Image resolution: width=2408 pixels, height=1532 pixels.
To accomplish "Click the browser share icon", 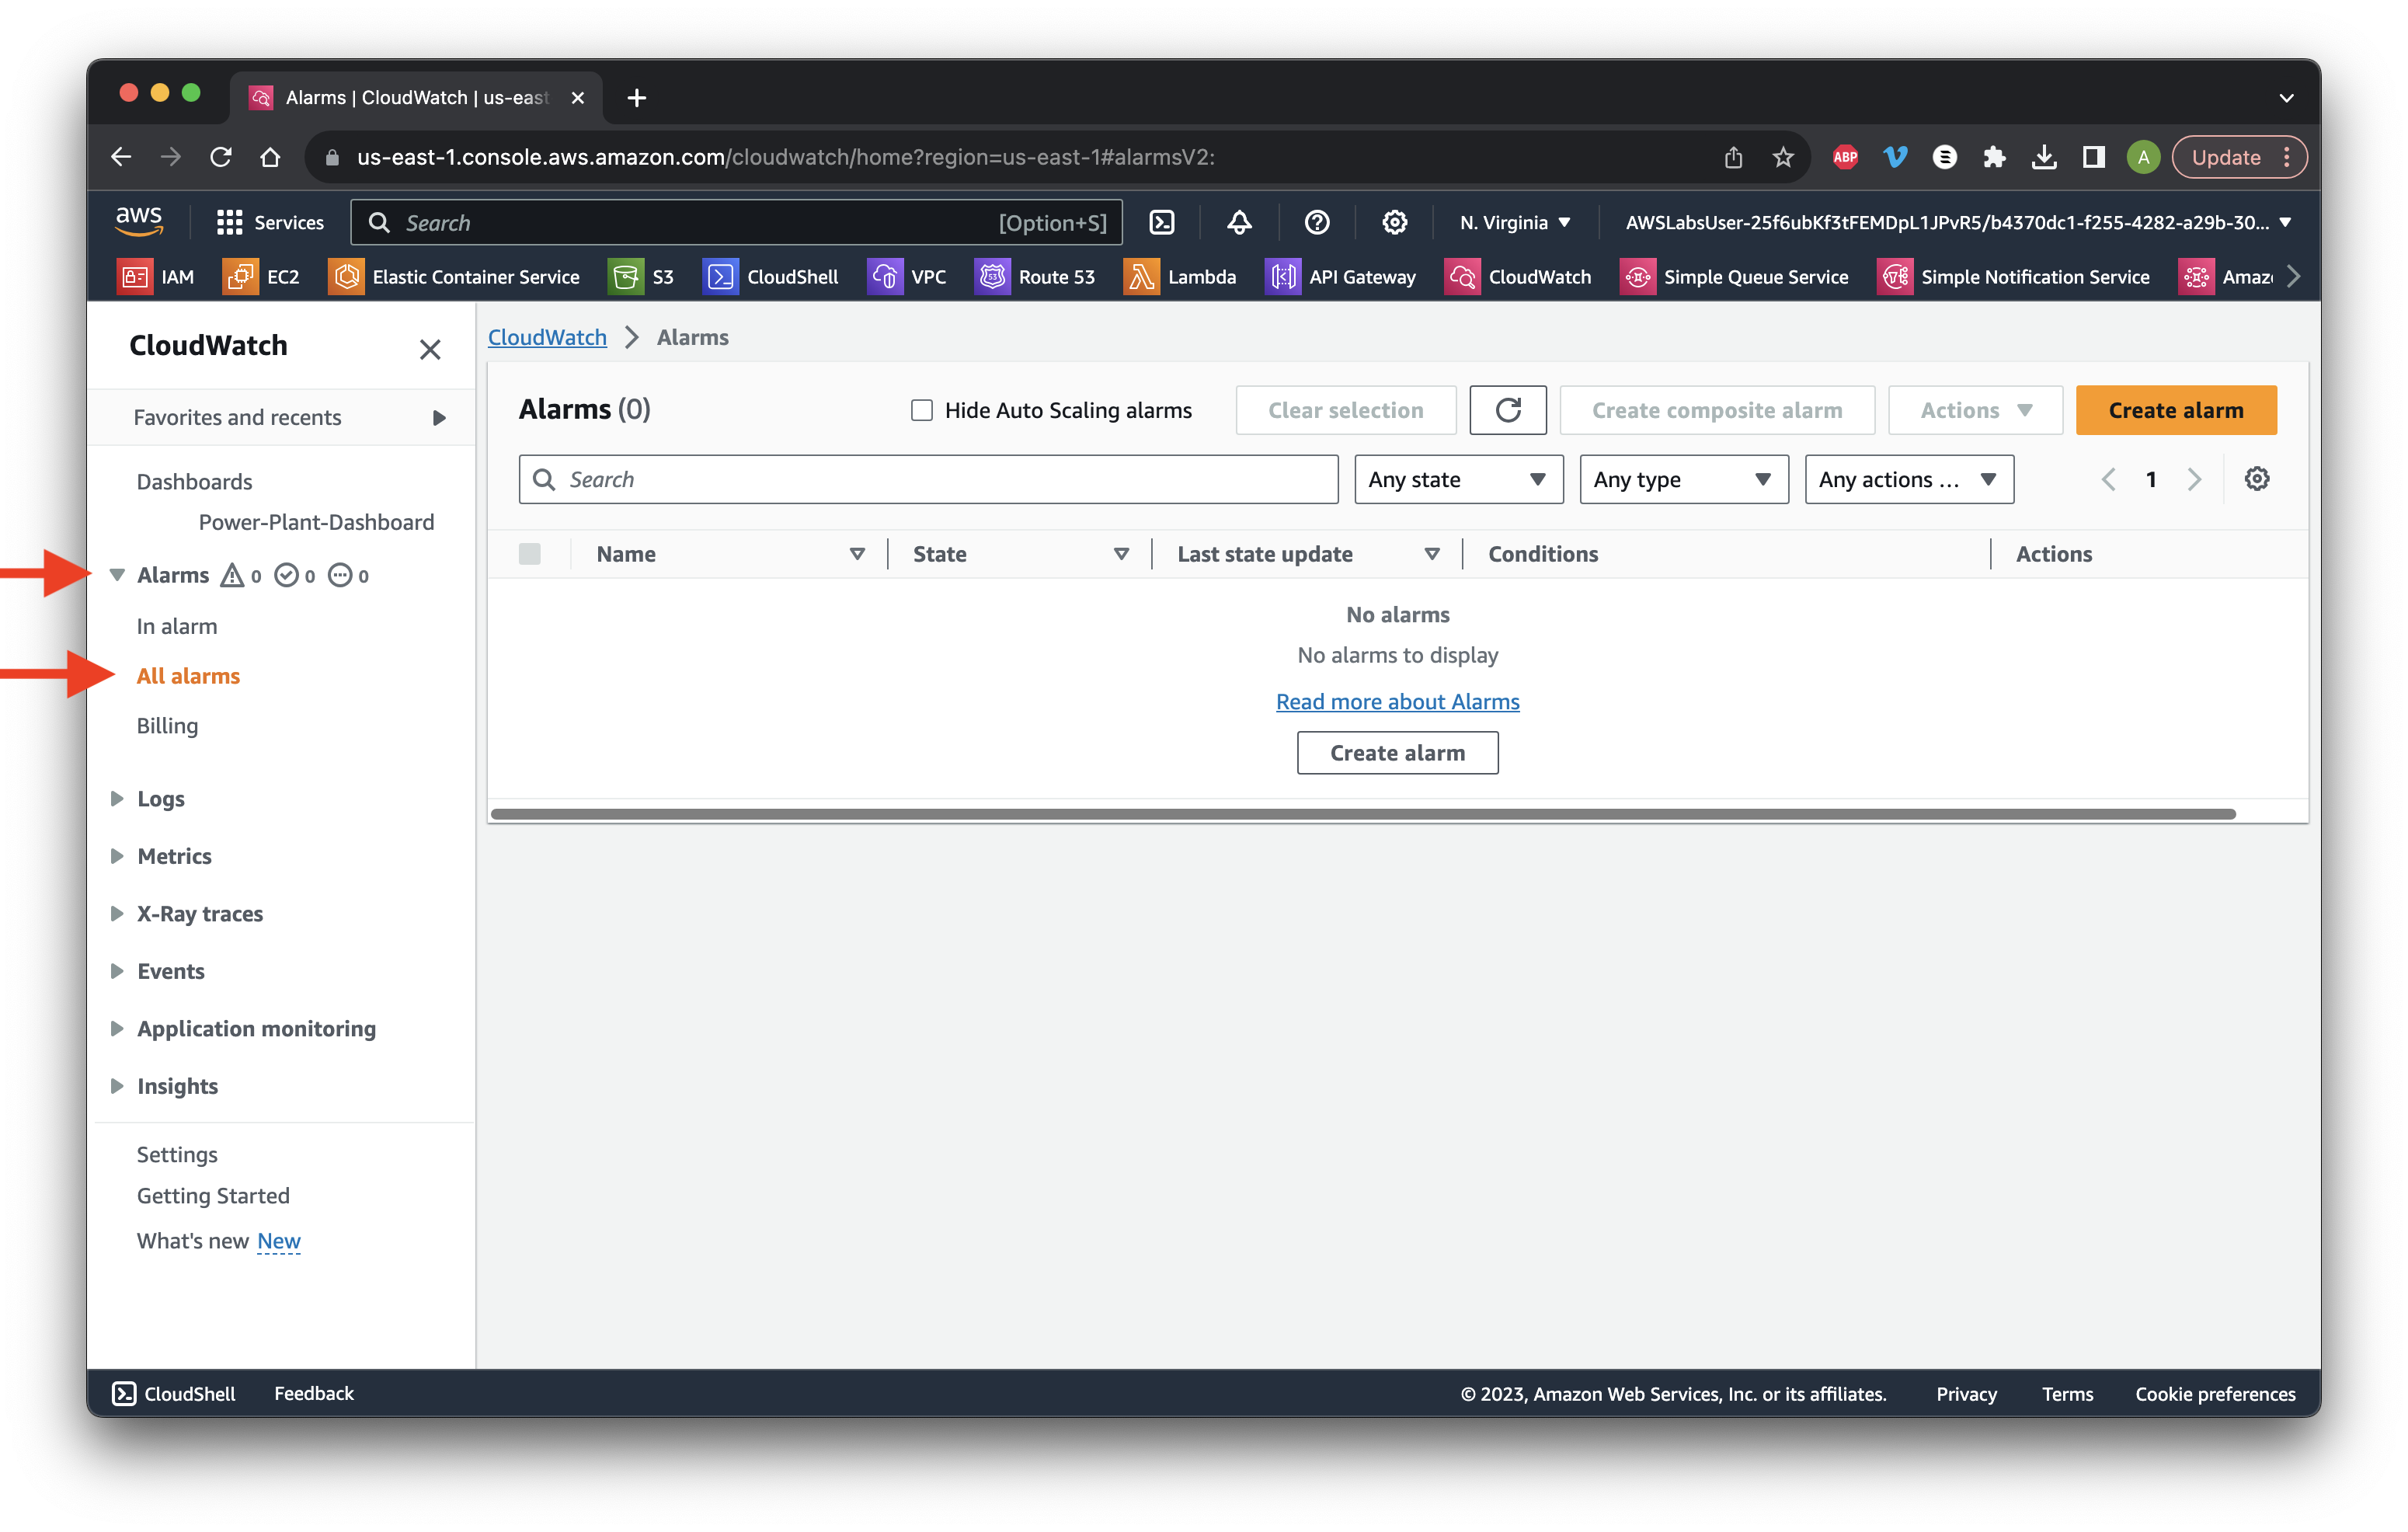I will (1733, 157).
